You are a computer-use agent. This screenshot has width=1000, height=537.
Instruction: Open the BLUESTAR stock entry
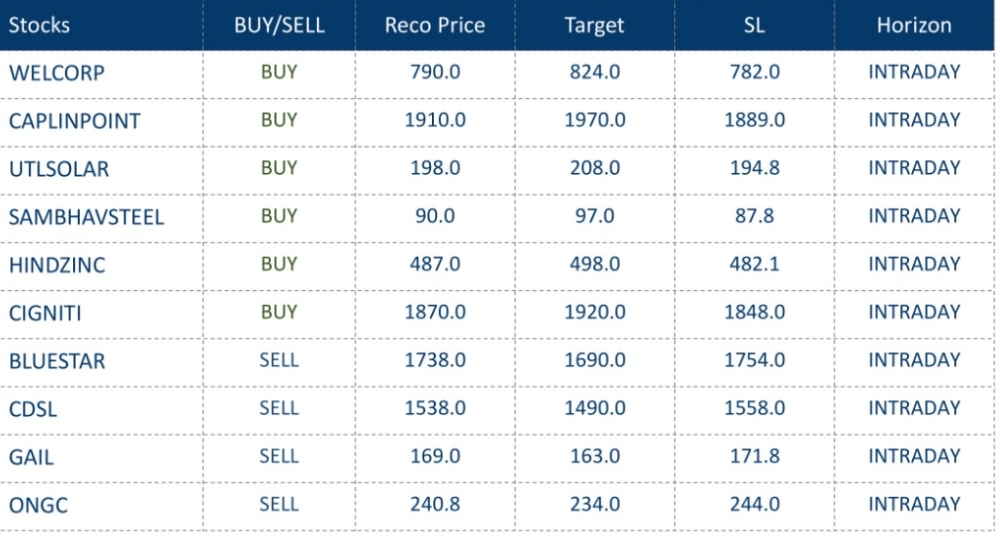[56, 361]
